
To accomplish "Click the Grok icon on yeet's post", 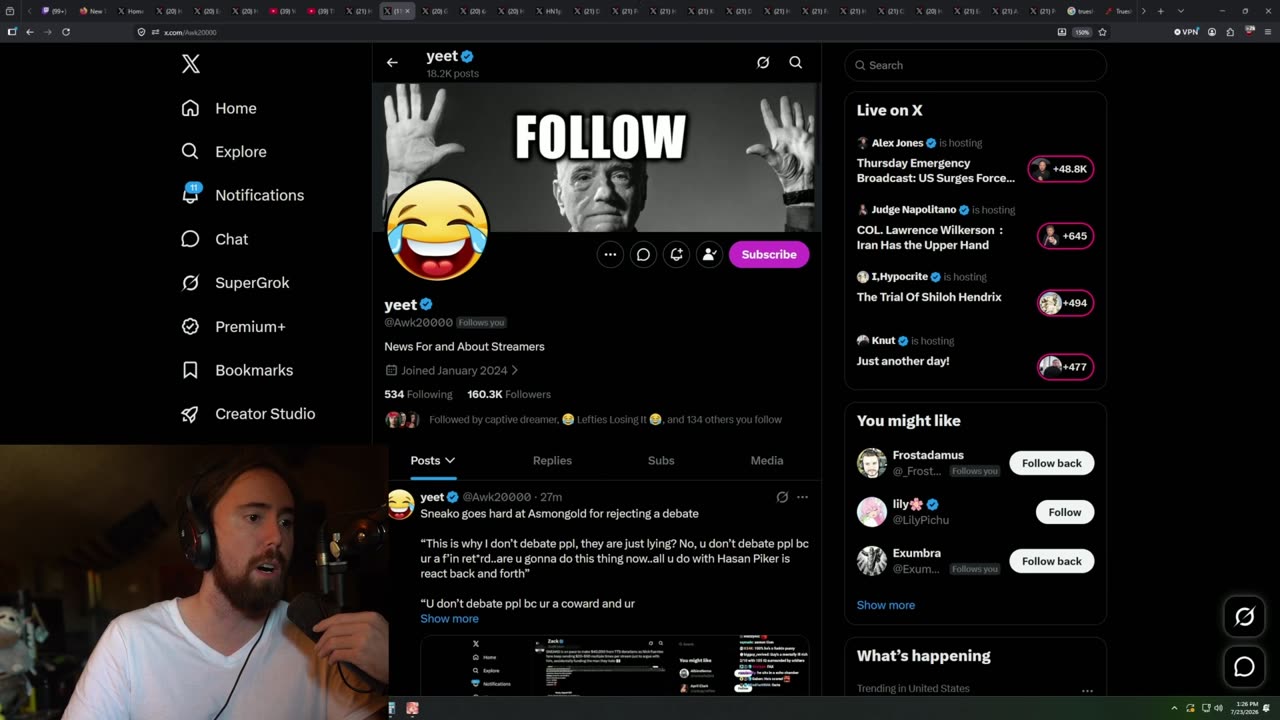I will pos(782,497).
